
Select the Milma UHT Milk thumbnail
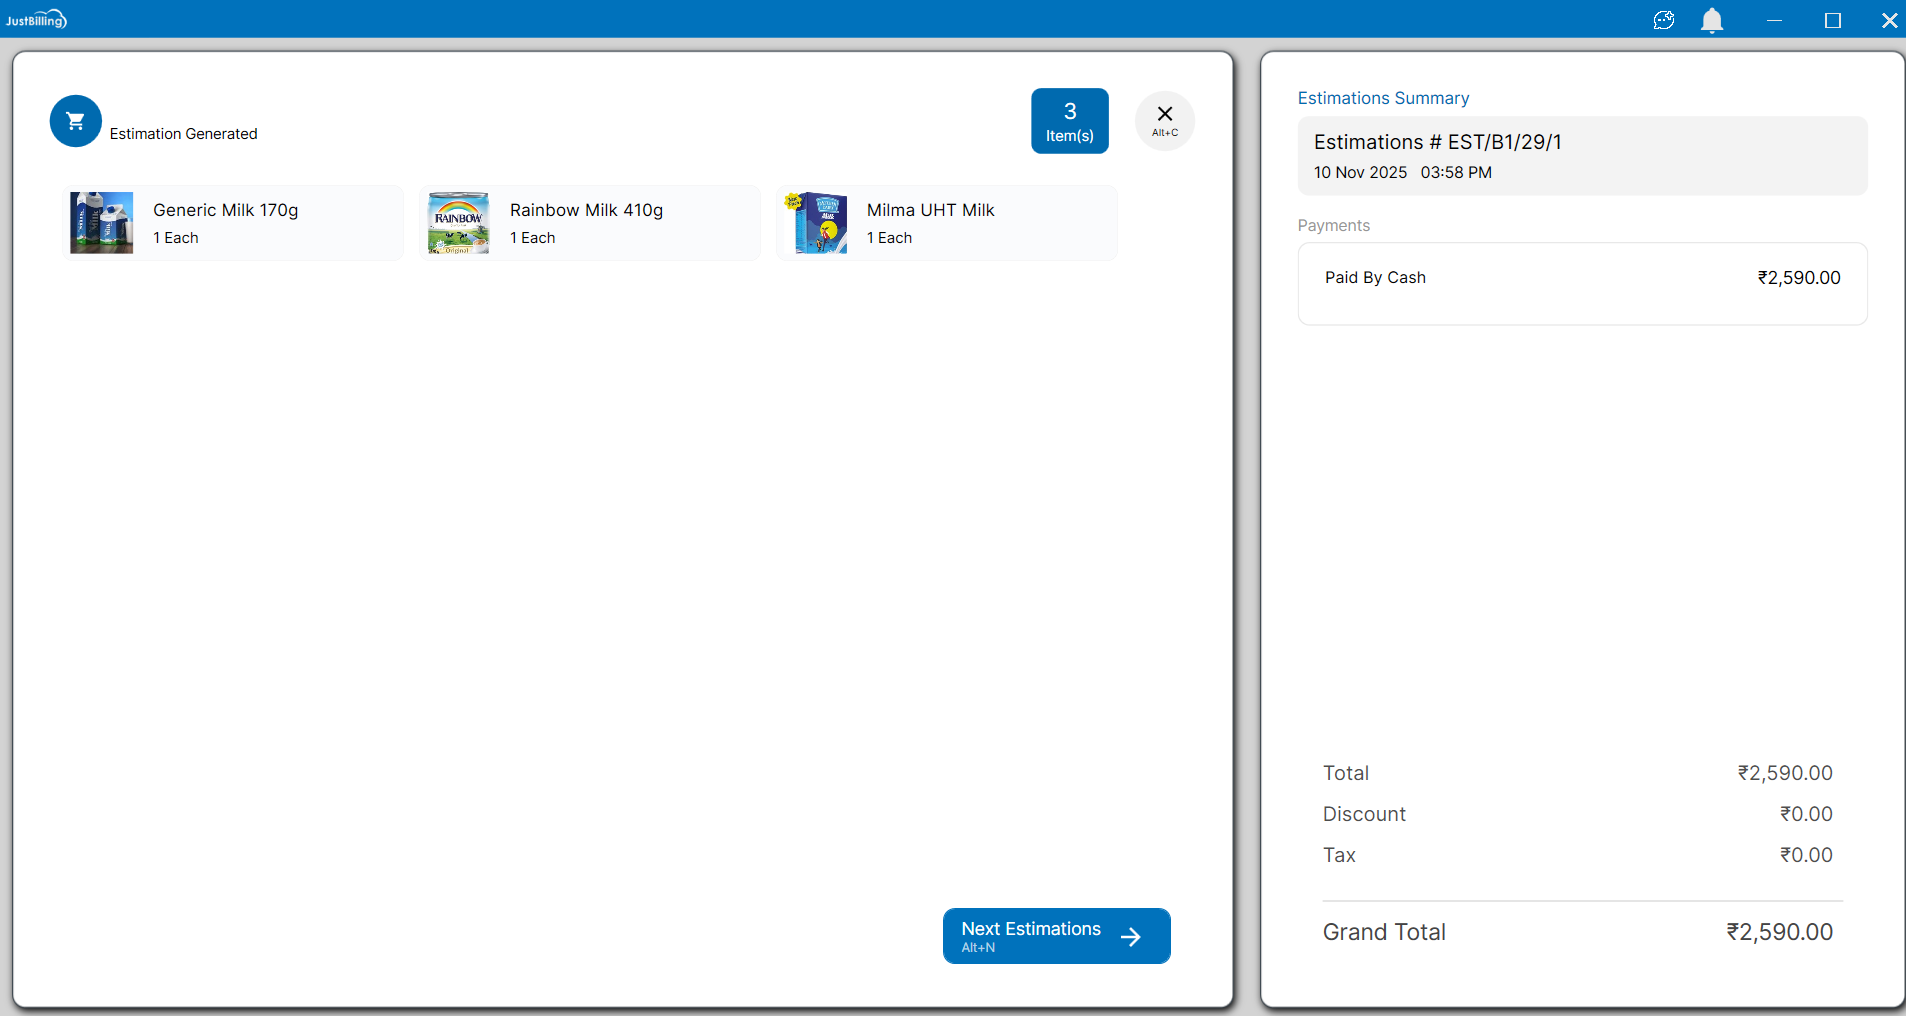point(816,223)
